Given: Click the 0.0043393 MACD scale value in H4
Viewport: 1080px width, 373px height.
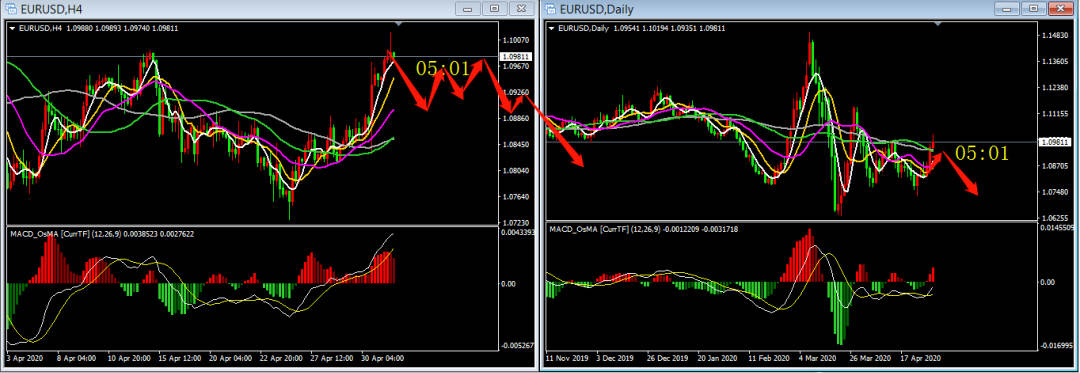Looking at the screenshot, I should click(517, 232).
